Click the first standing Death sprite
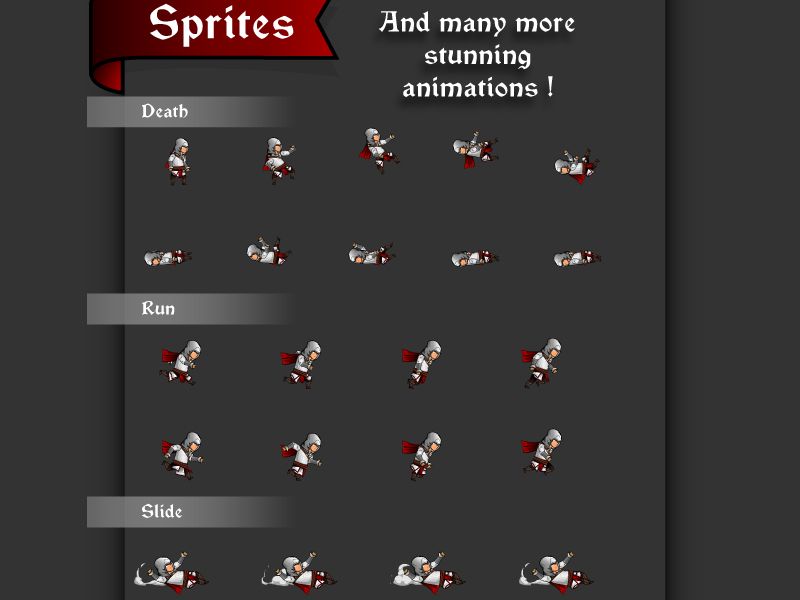This screenshot has height=600, width=800. coord(178,161)
